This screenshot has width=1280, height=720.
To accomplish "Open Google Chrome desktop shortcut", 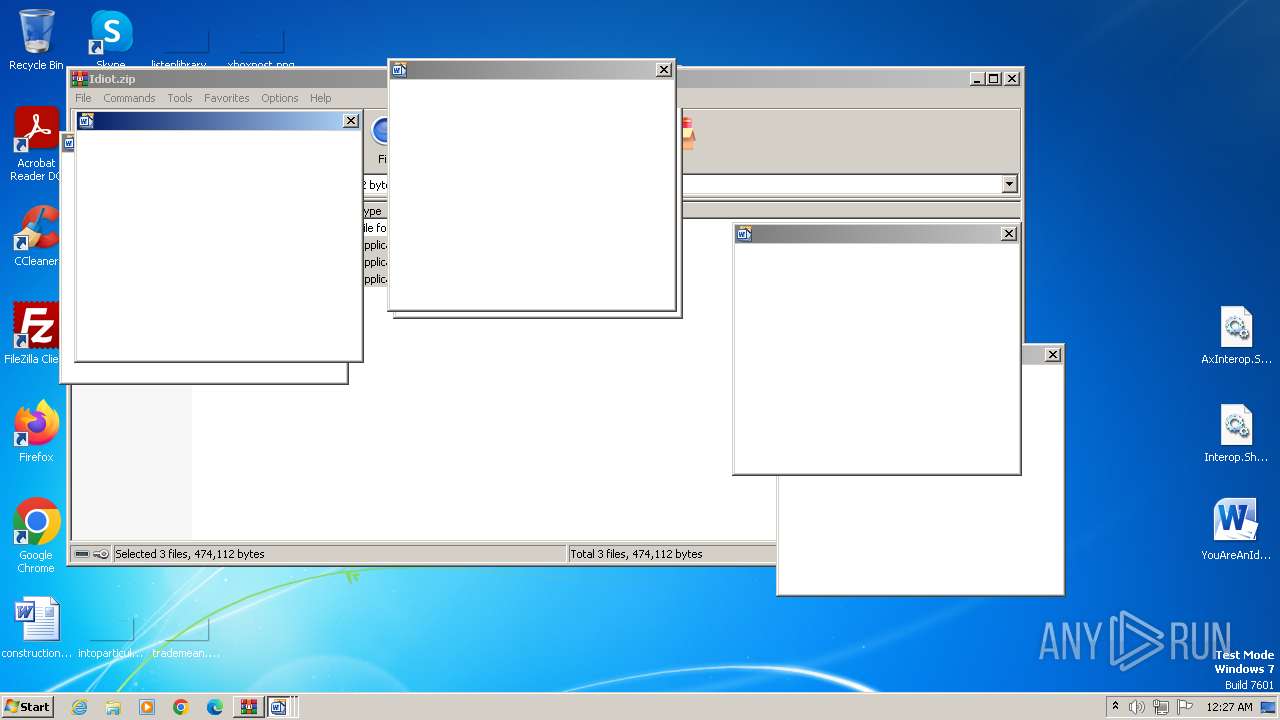I will (36, 535).
